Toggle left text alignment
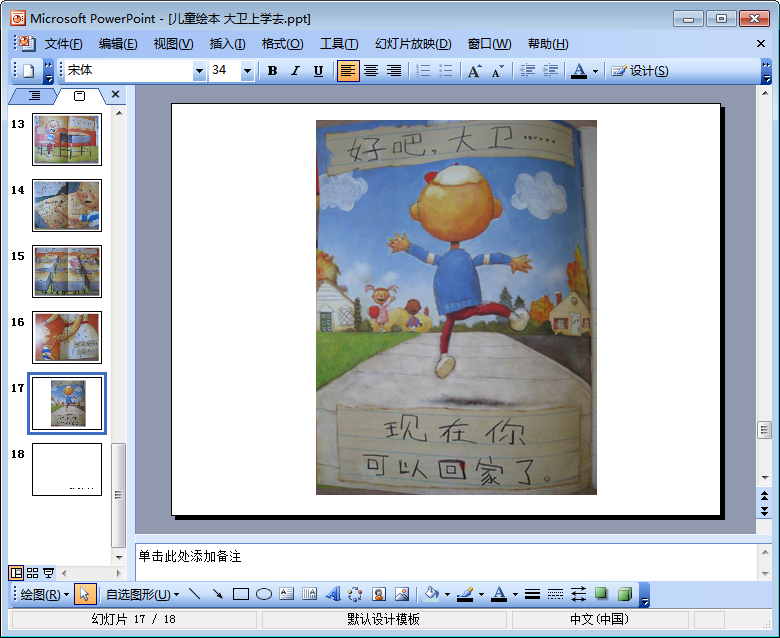Screen dimensions: 780x638 348,71
